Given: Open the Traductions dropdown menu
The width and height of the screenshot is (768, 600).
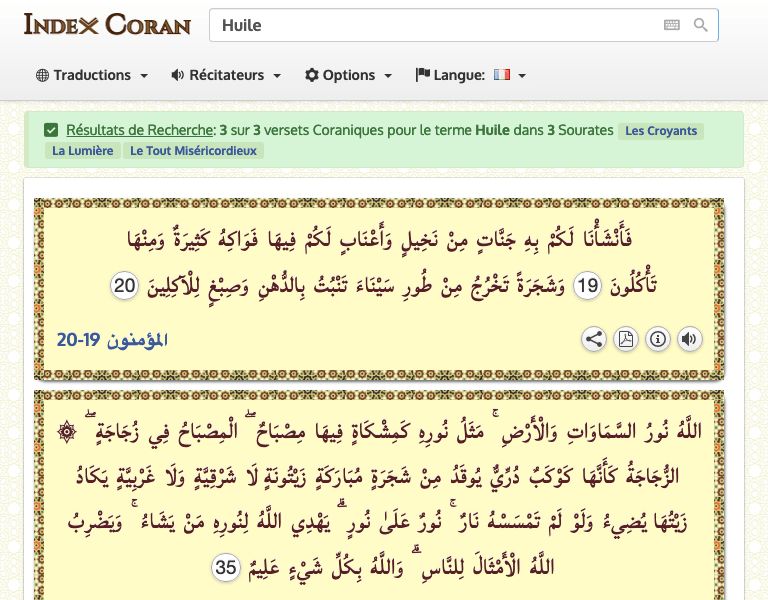Looking at the screenshot, I should [92, 75].
